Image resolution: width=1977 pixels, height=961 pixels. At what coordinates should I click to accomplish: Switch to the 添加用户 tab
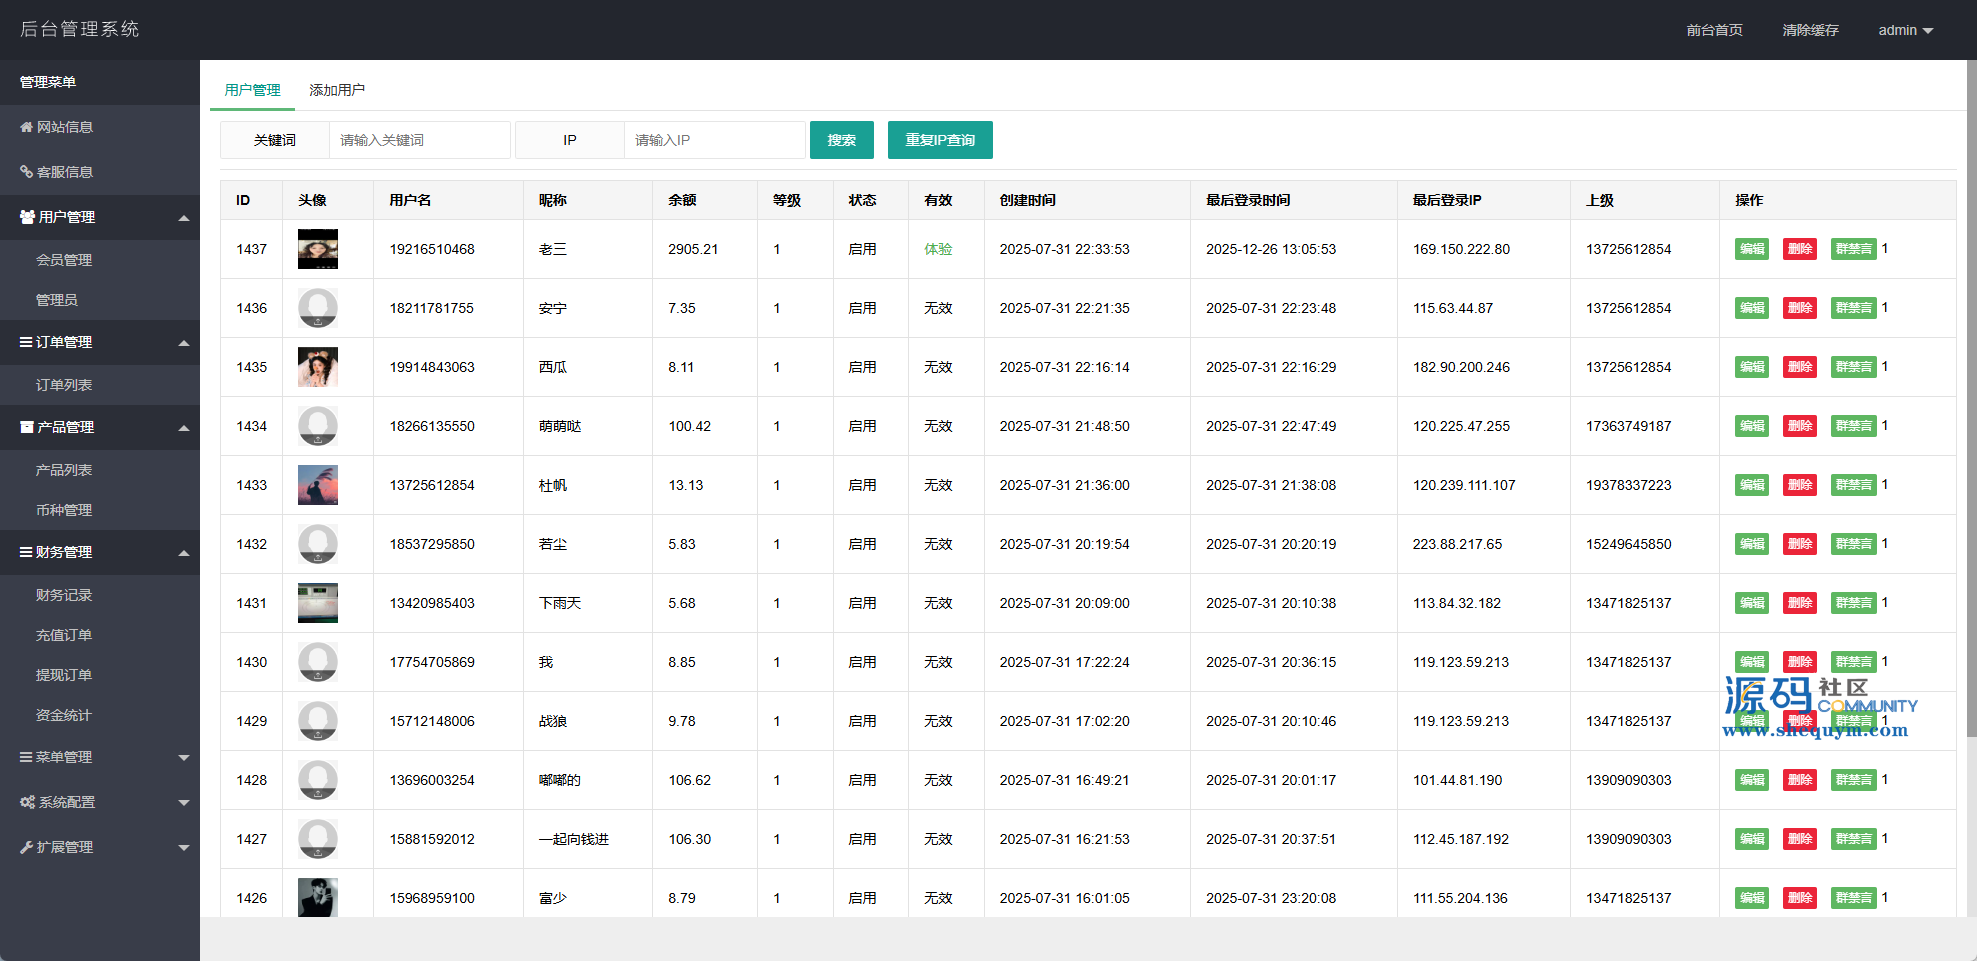(337, 90)
